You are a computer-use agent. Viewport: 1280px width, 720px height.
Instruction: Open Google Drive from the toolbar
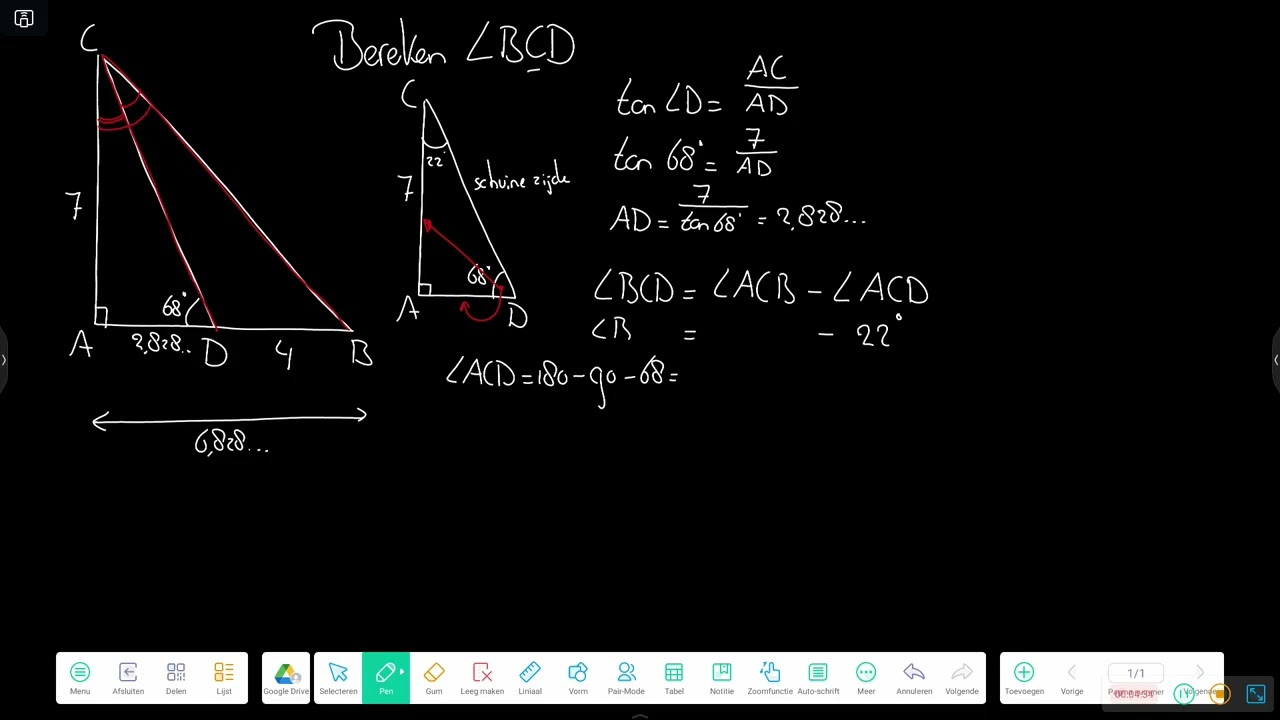point(286,678)
